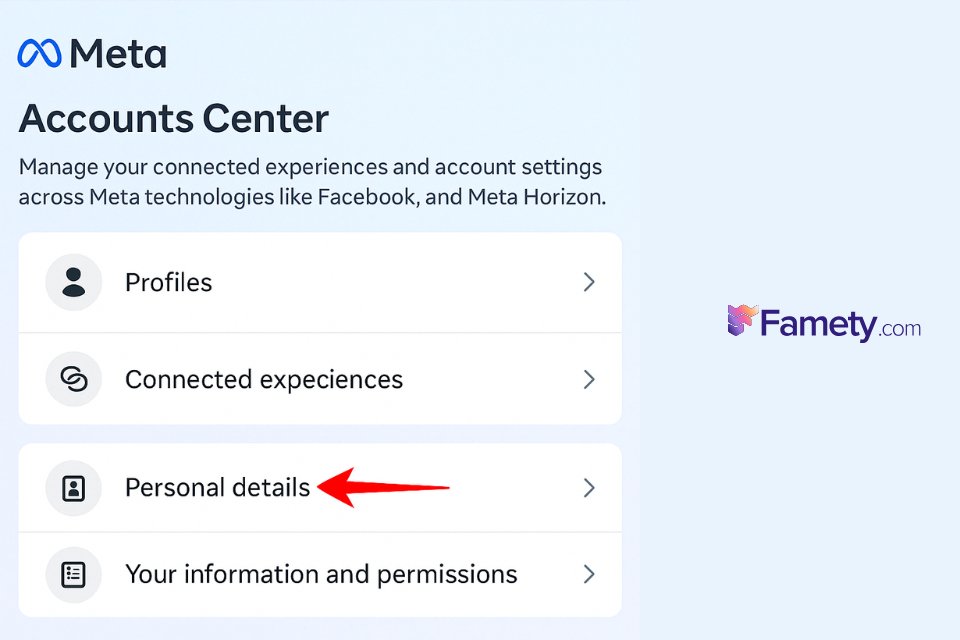Select the Profiles avatar silhouette
This screenshot has height=640, width=960.
click(x=73, y=282)
